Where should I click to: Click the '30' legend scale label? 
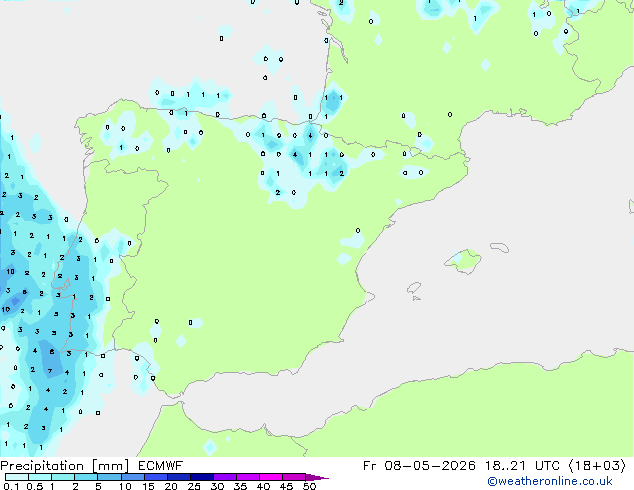coord(217,486)
